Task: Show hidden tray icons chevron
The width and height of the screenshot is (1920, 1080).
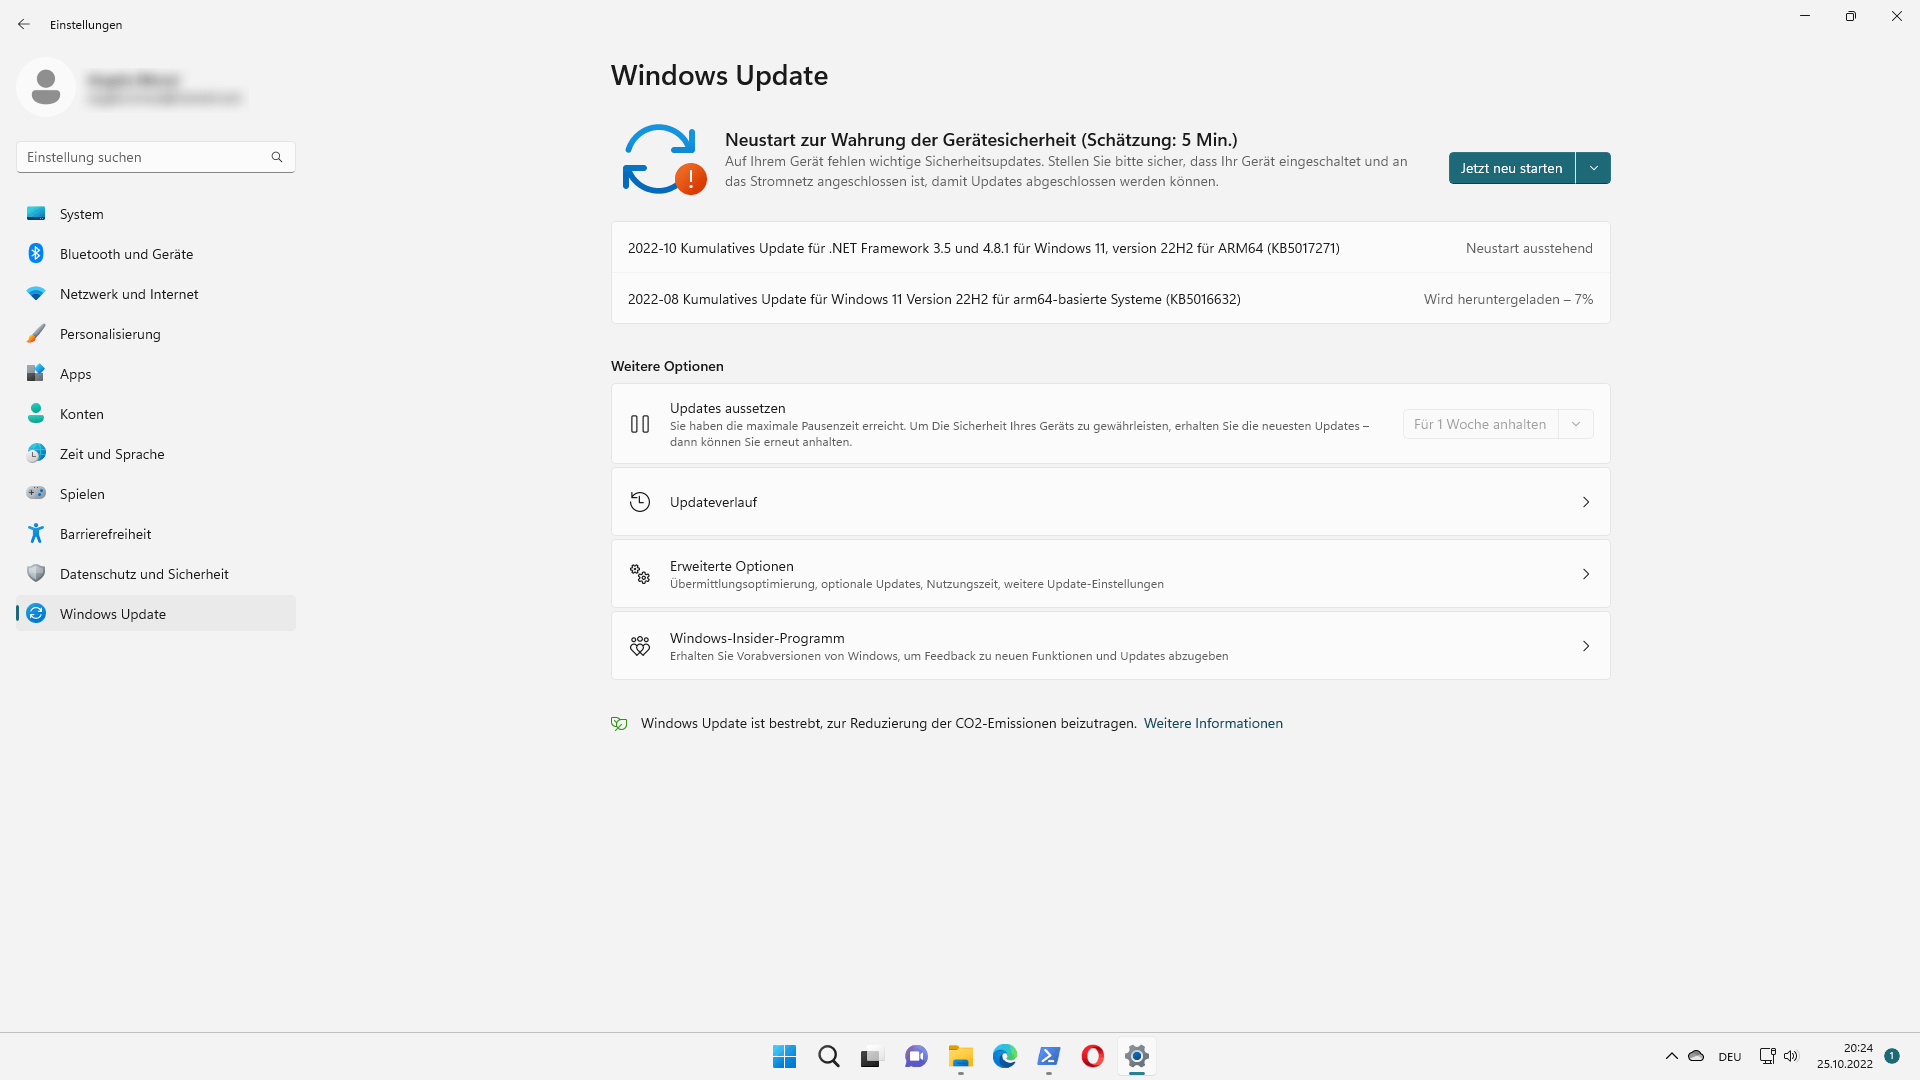Action: point(1671,1056)
